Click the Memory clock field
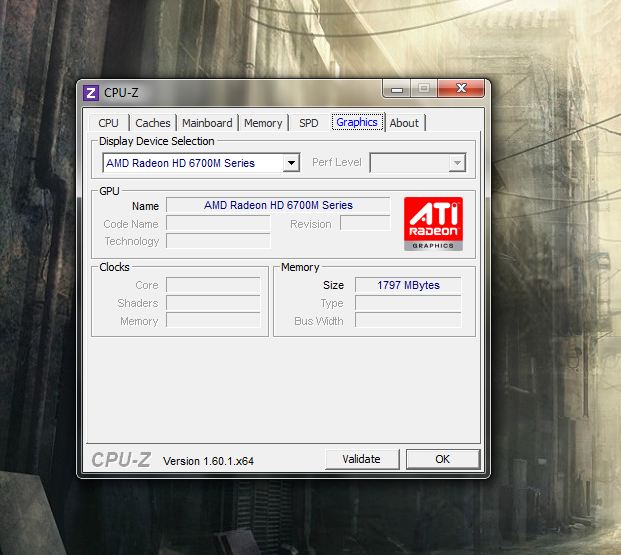This screenshot has width=621, height=555. tap(213, 320)
